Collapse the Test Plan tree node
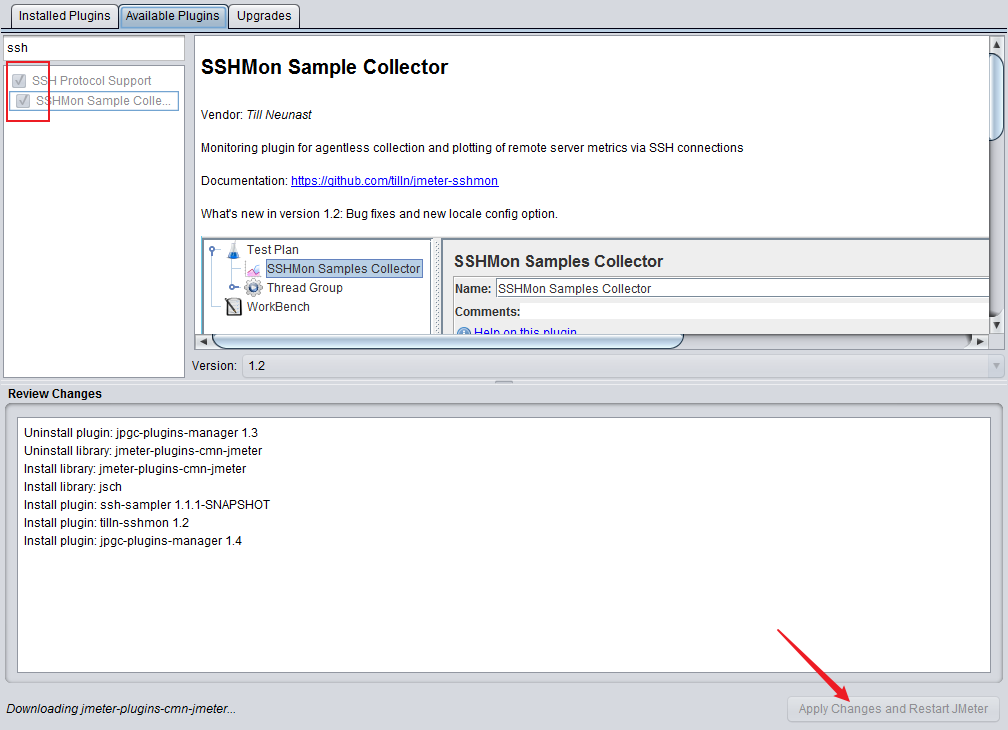The image size is (1008, 730). (x=213, y=250)
